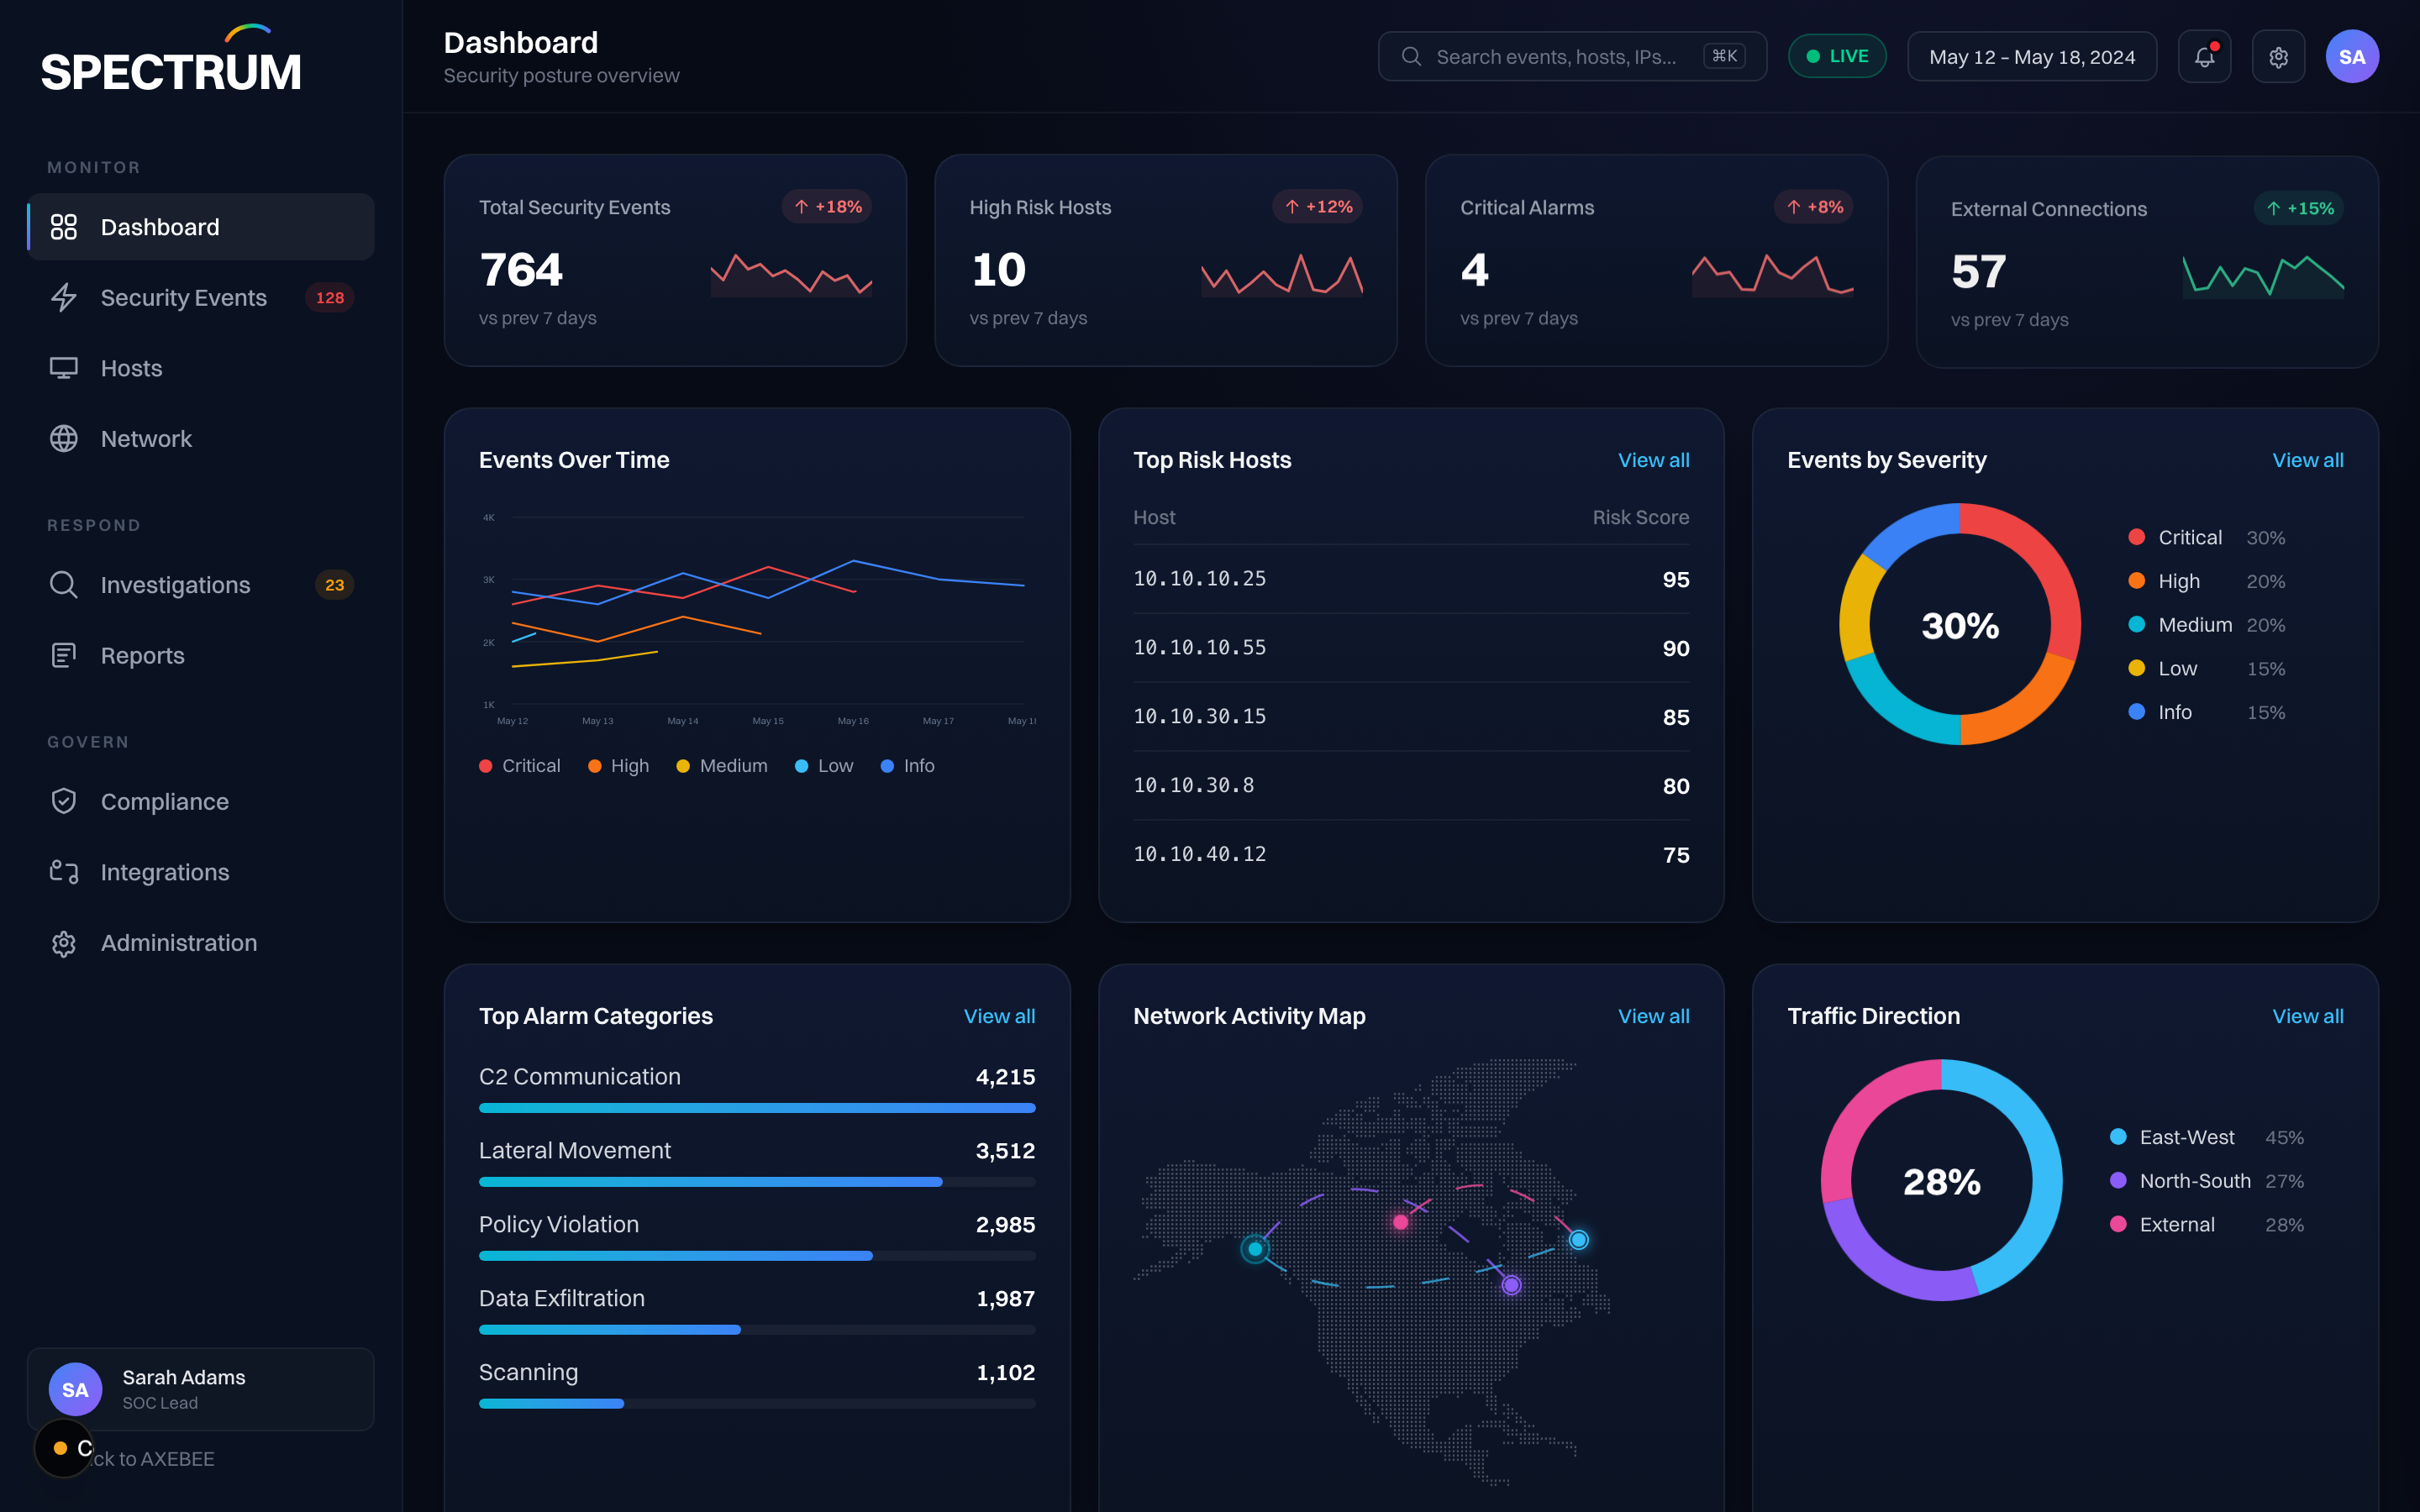Image resolution: width=2420 pixels, height=1512 pixels.
Task: Click the 23 badge on Investigations
Action: tap(334, 584)
